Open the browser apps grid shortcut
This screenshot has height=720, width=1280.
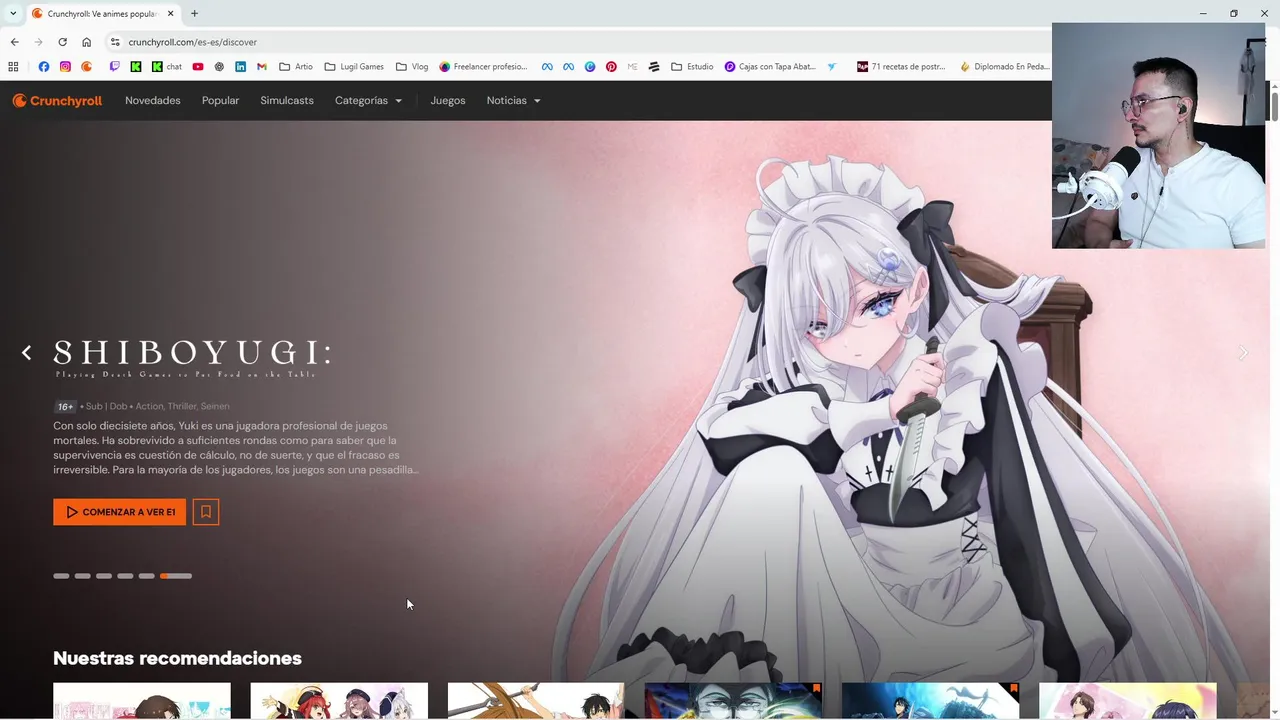13,67
